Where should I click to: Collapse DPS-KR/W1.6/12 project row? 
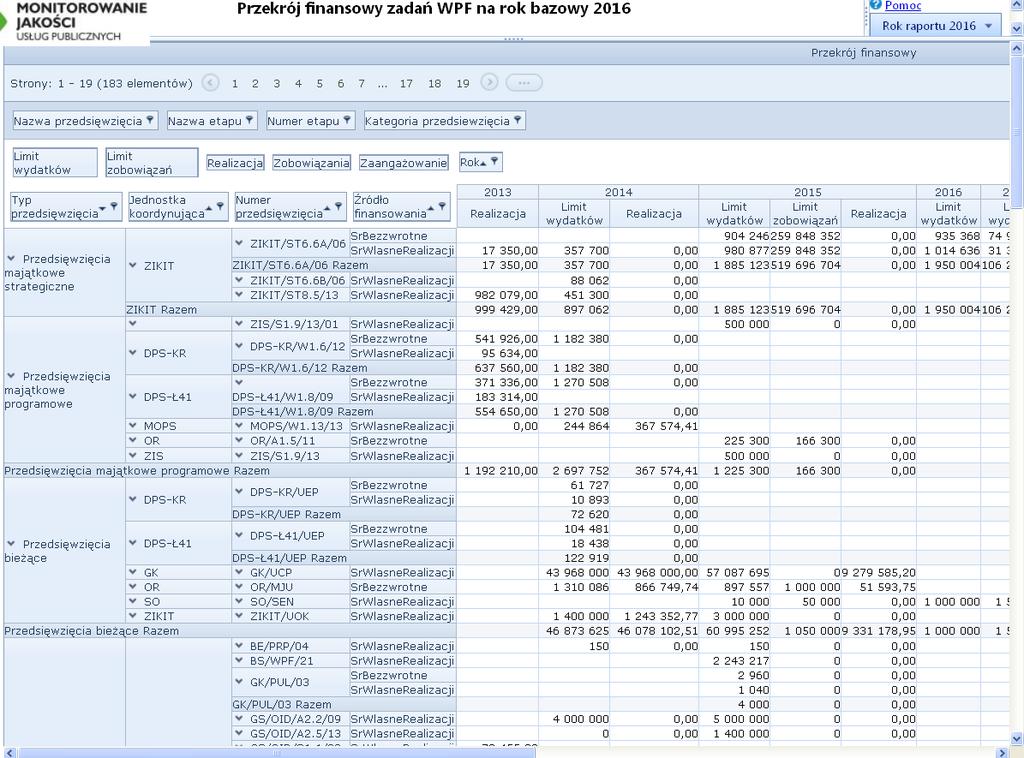(239, 346)
